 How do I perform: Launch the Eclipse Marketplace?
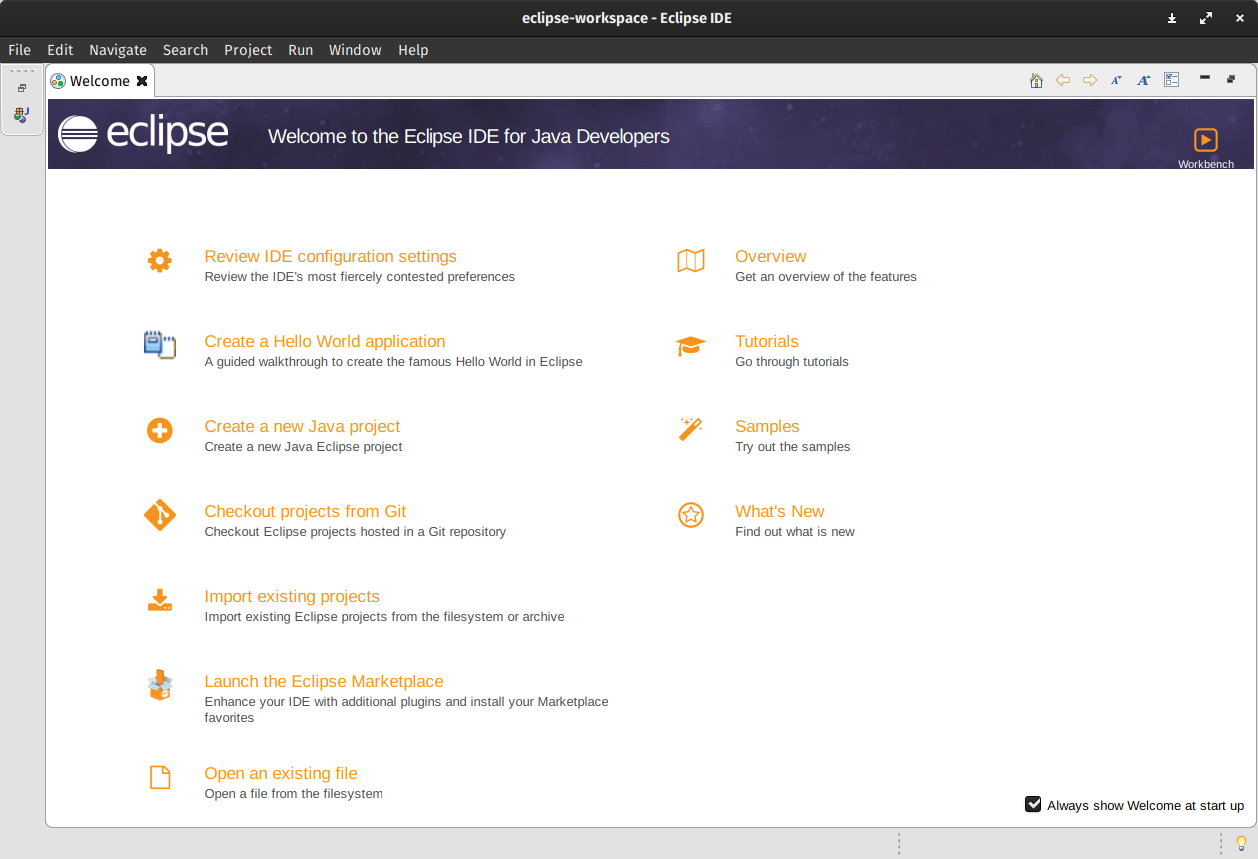coord(324,681)
